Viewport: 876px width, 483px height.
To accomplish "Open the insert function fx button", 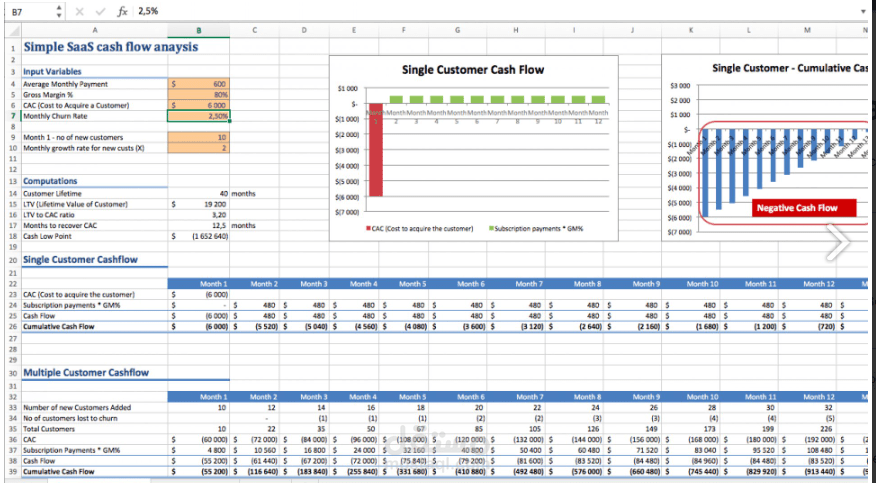I will [x=122, y=11].
